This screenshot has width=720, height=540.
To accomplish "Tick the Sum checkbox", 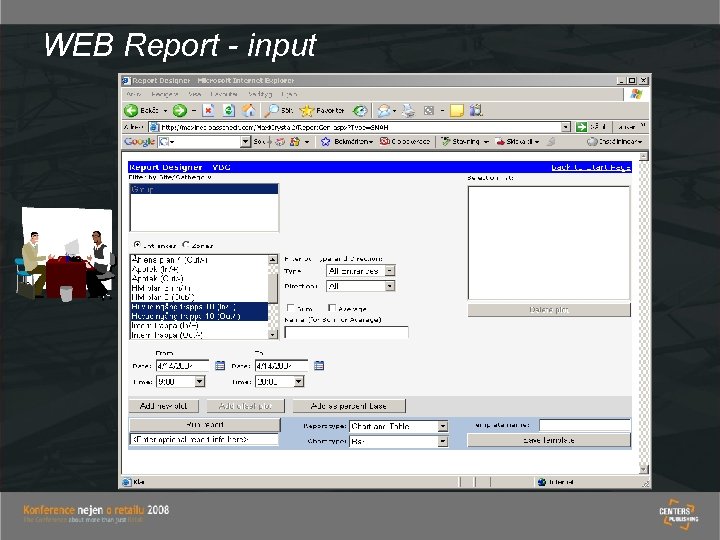I will pyautogui.click(x=290, y=308).
